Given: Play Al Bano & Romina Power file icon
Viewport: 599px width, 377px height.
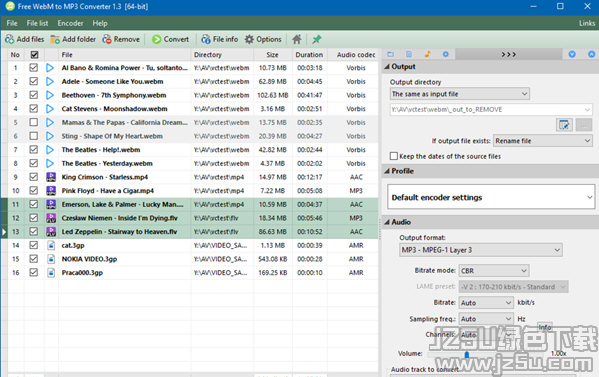Looking at the screenshot, I should [x=50, y=68].
